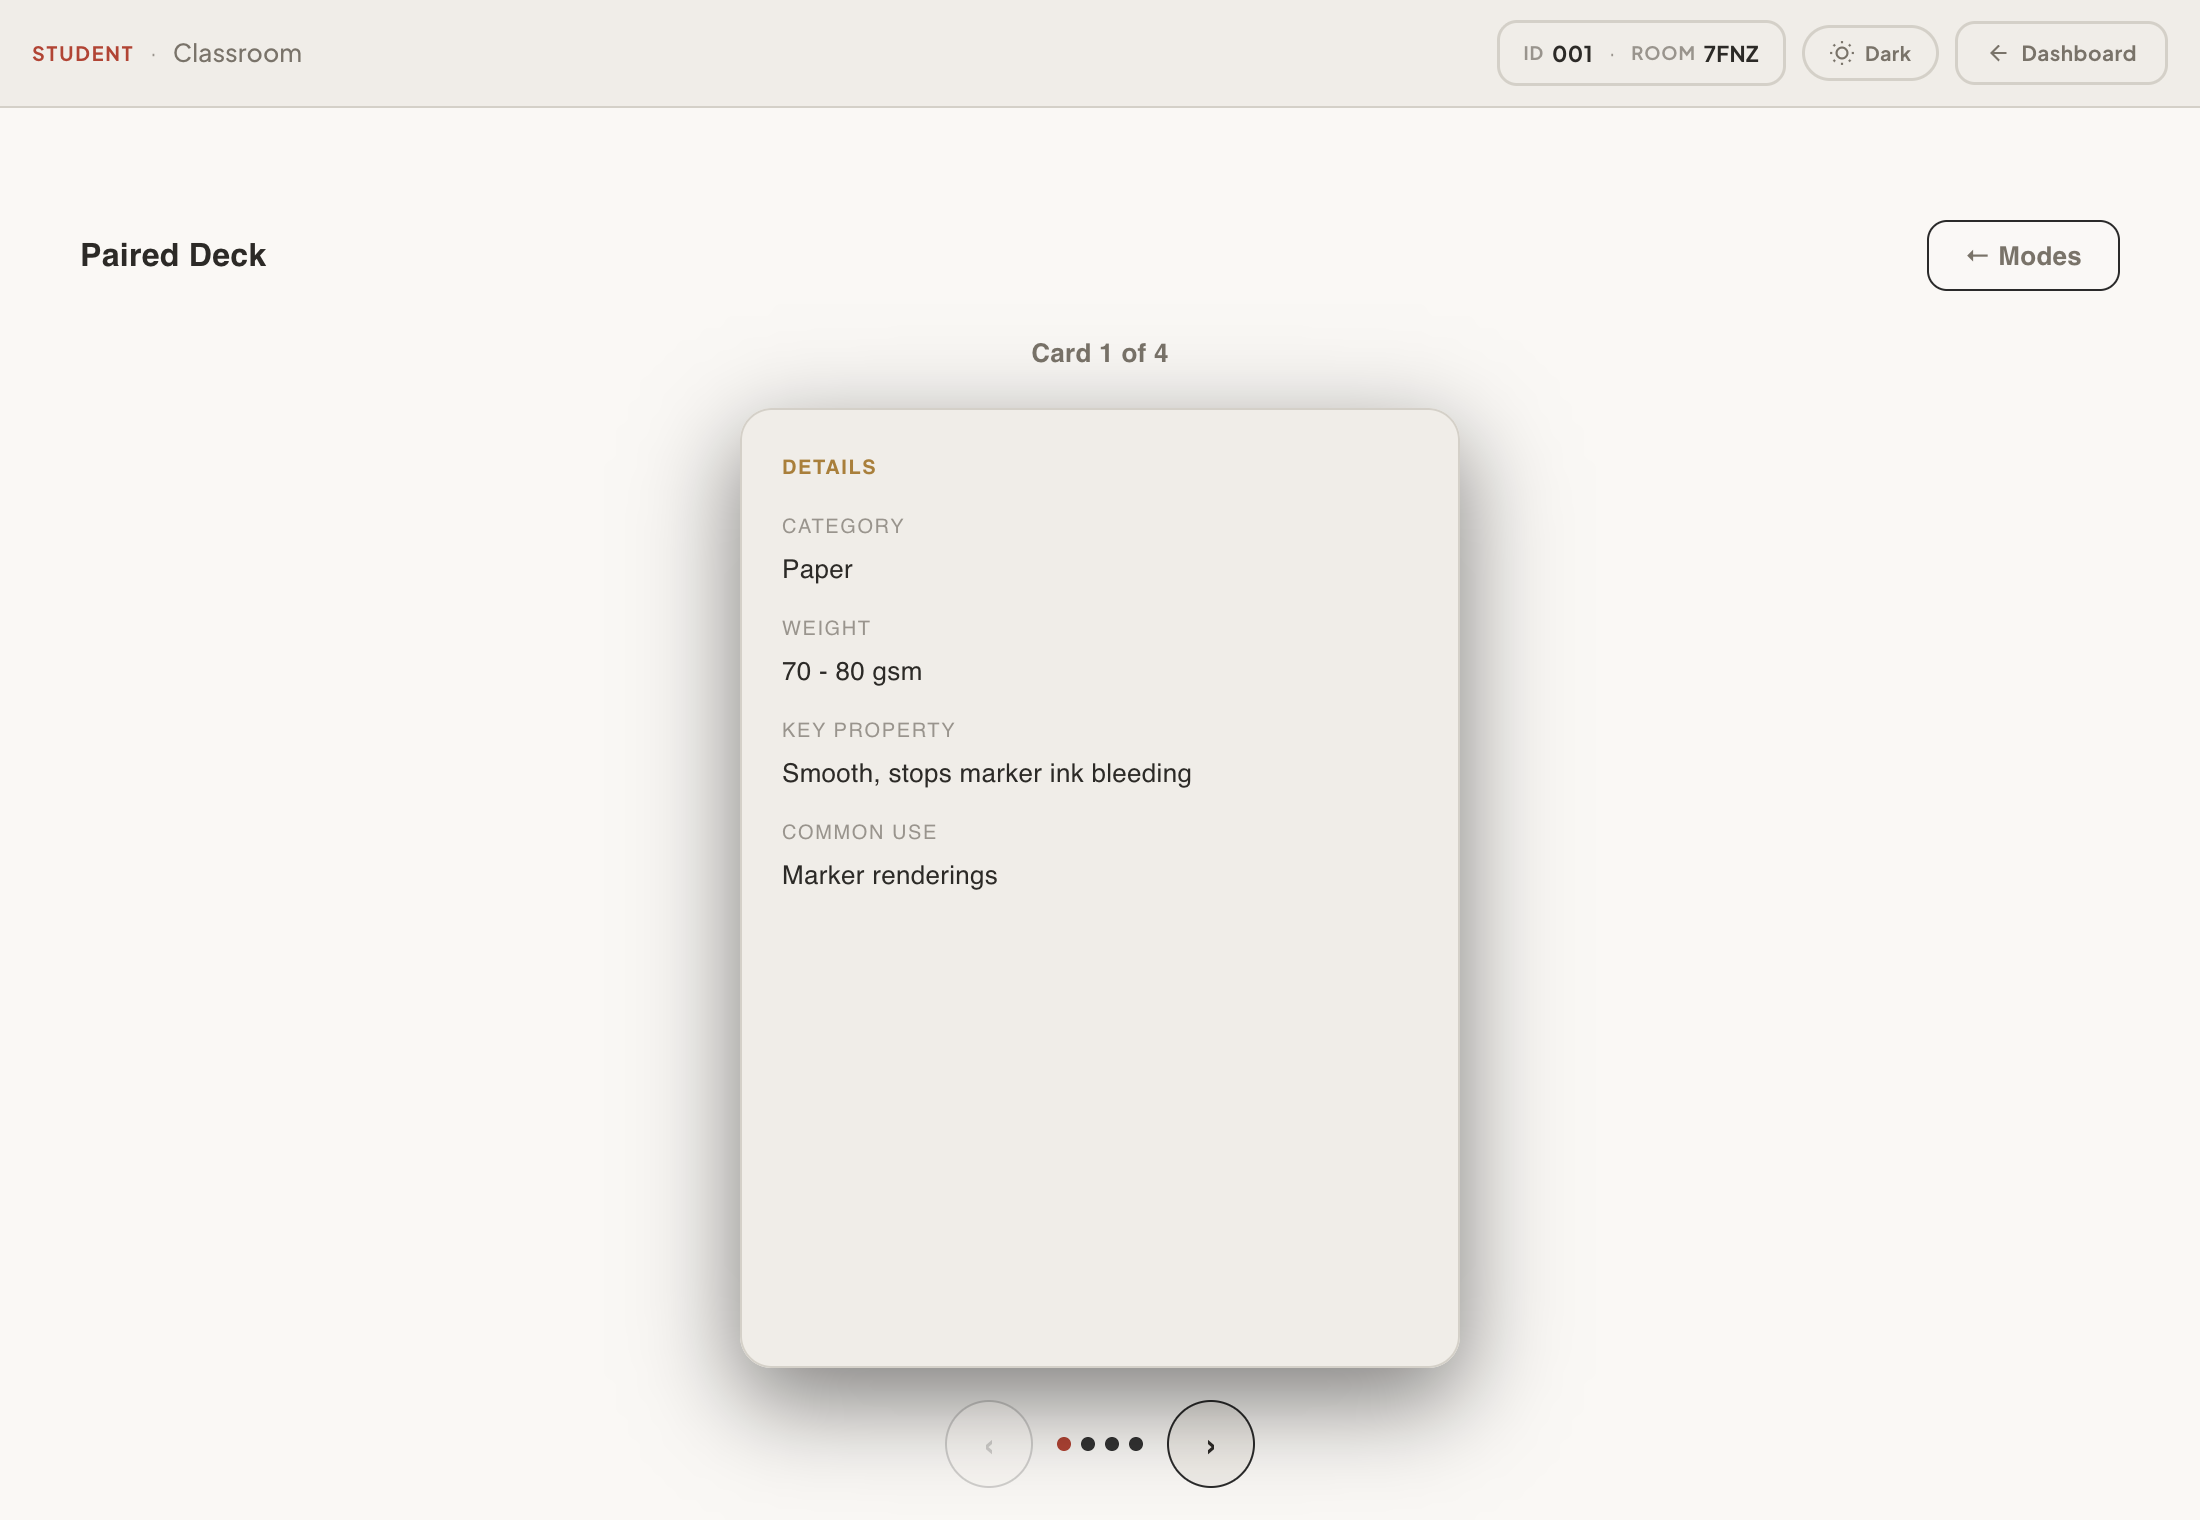Click the DETAILS card header
The image size is (2200, 1520).
tap(829, 467)
